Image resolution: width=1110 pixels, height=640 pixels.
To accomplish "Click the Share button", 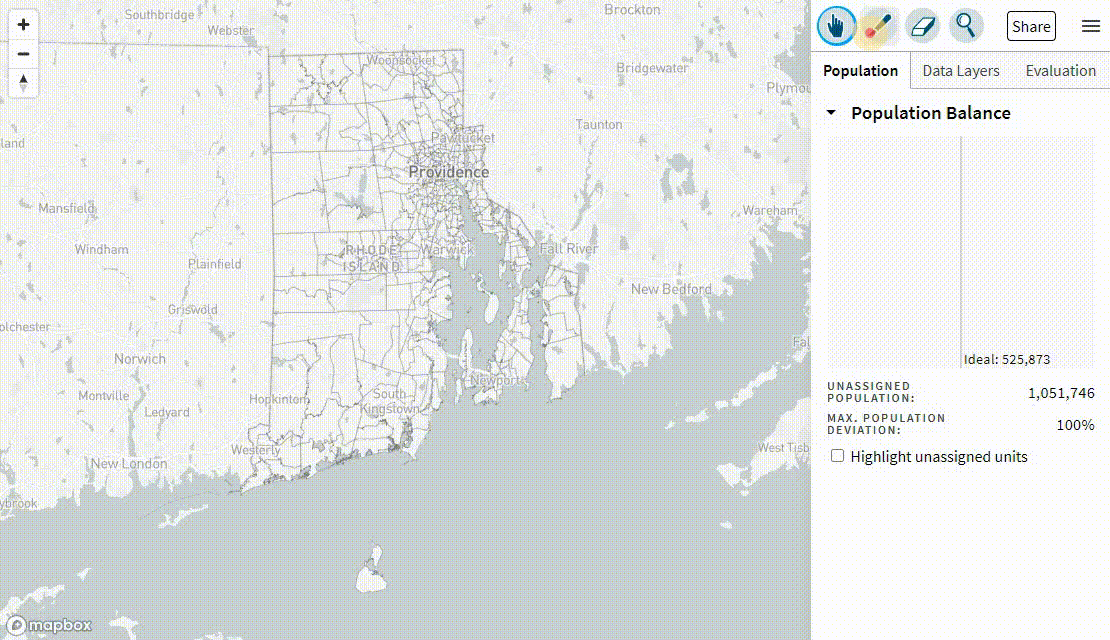I will (1031, 26).
